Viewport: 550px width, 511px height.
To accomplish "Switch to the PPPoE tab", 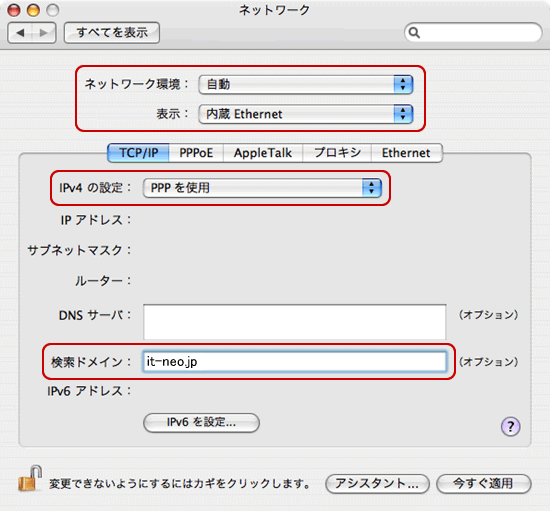I will tap(196, 153).
